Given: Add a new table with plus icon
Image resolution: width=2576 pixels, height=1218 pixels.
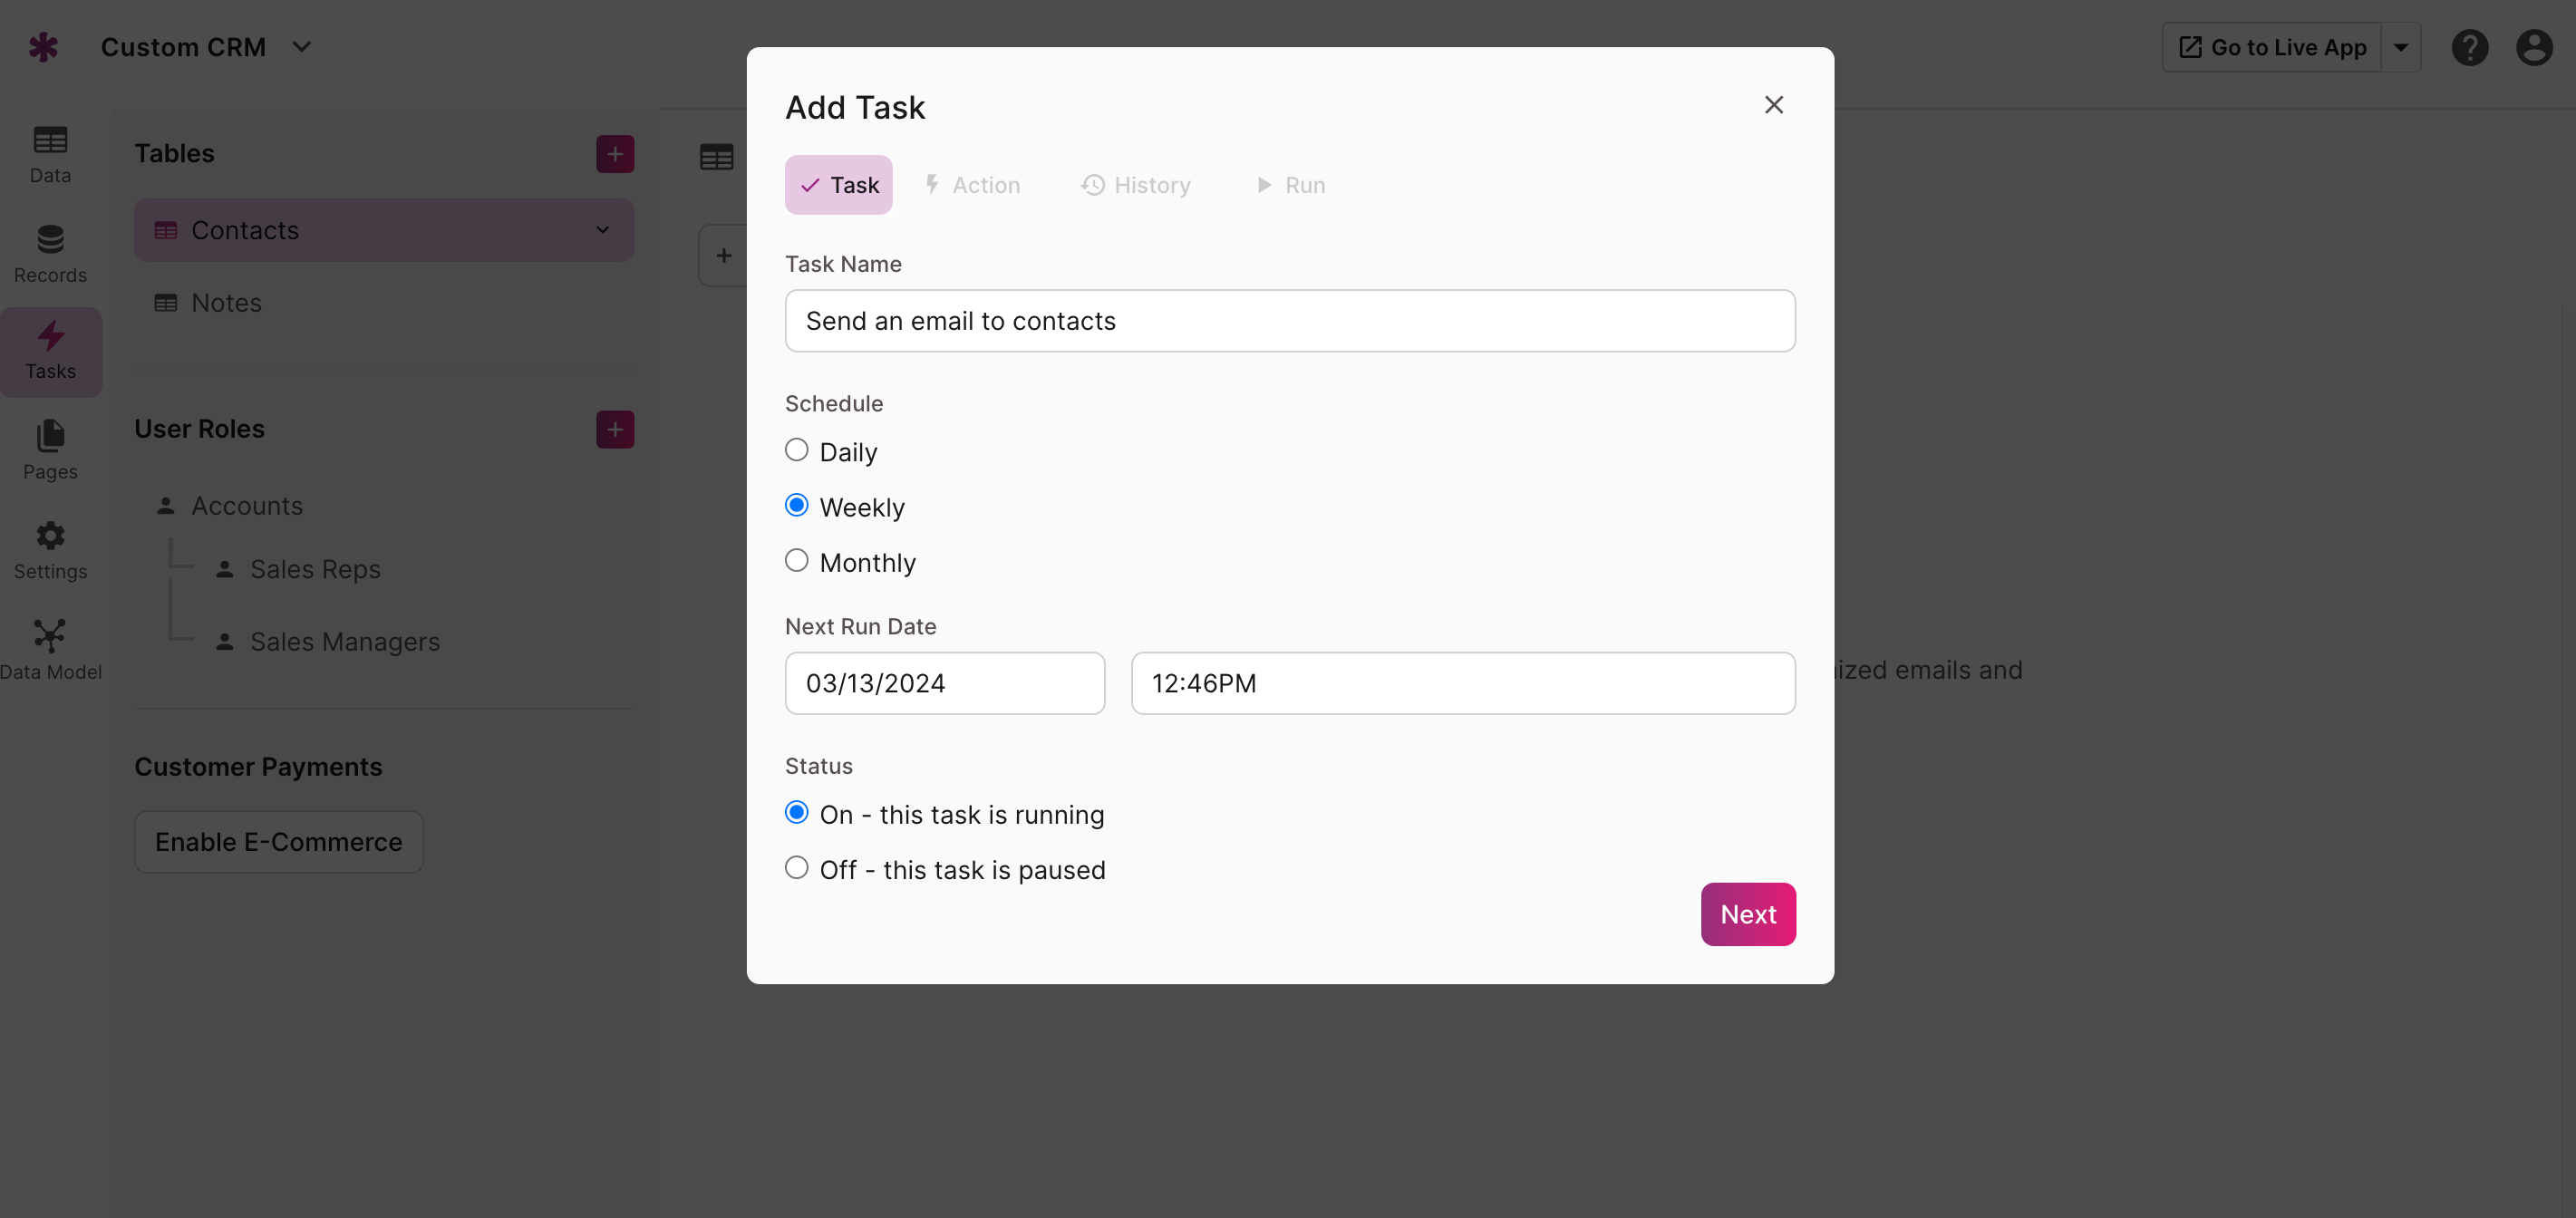Looking at the screenshot, I should tap(615, 153).
